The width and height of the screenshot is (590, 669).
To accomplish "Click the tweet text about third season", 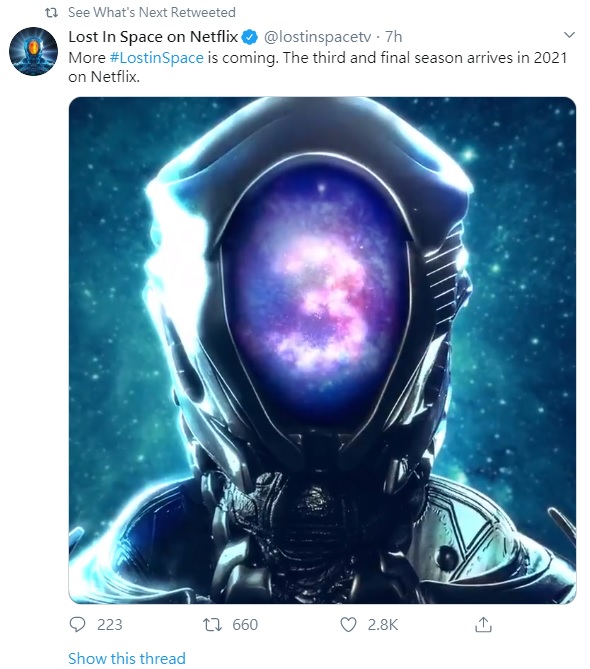I will tap(317, 67).
